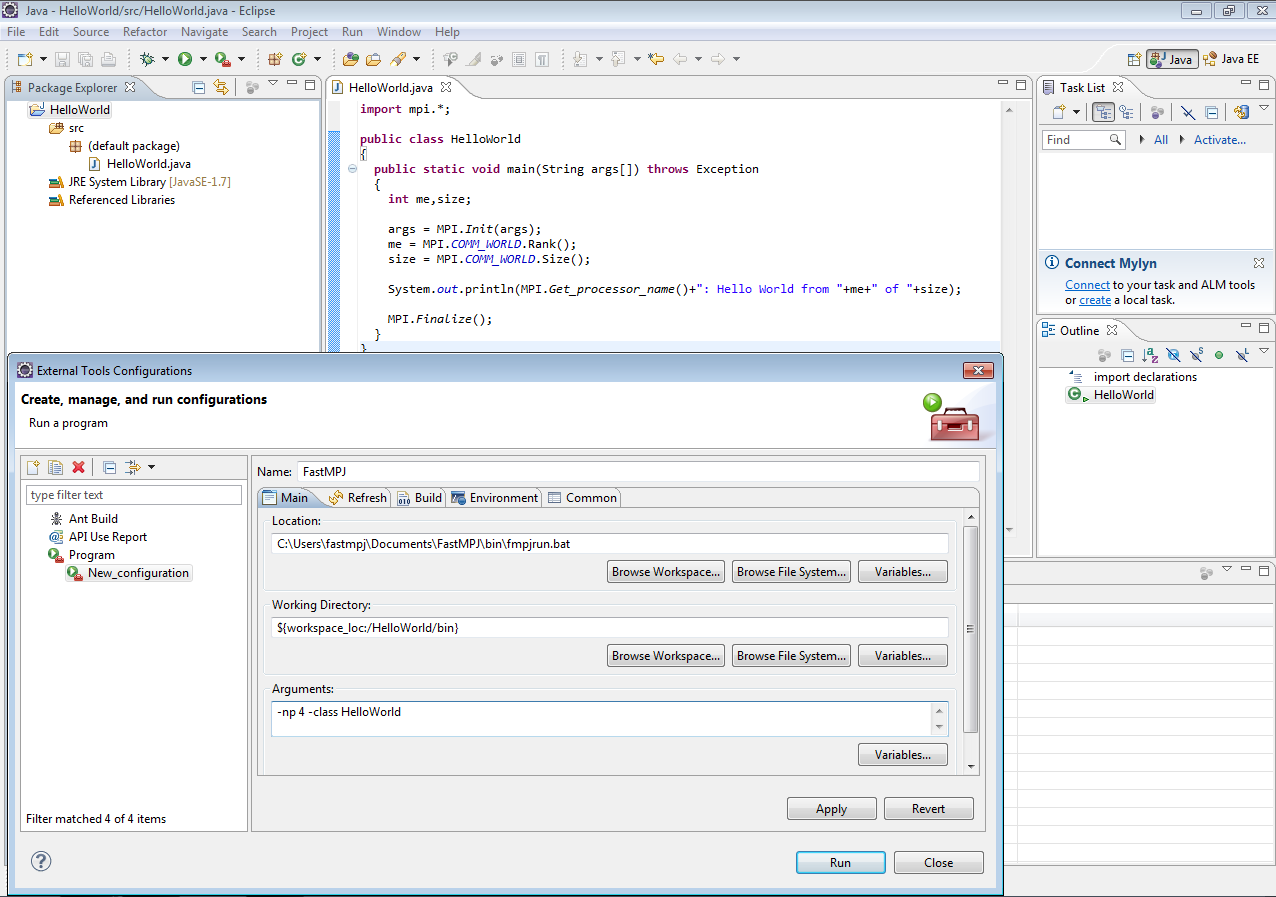The height and width of the screenshot is (897, 1276).
Task: Click the Search flashlight toolbar icon
Action: (398, 59)
